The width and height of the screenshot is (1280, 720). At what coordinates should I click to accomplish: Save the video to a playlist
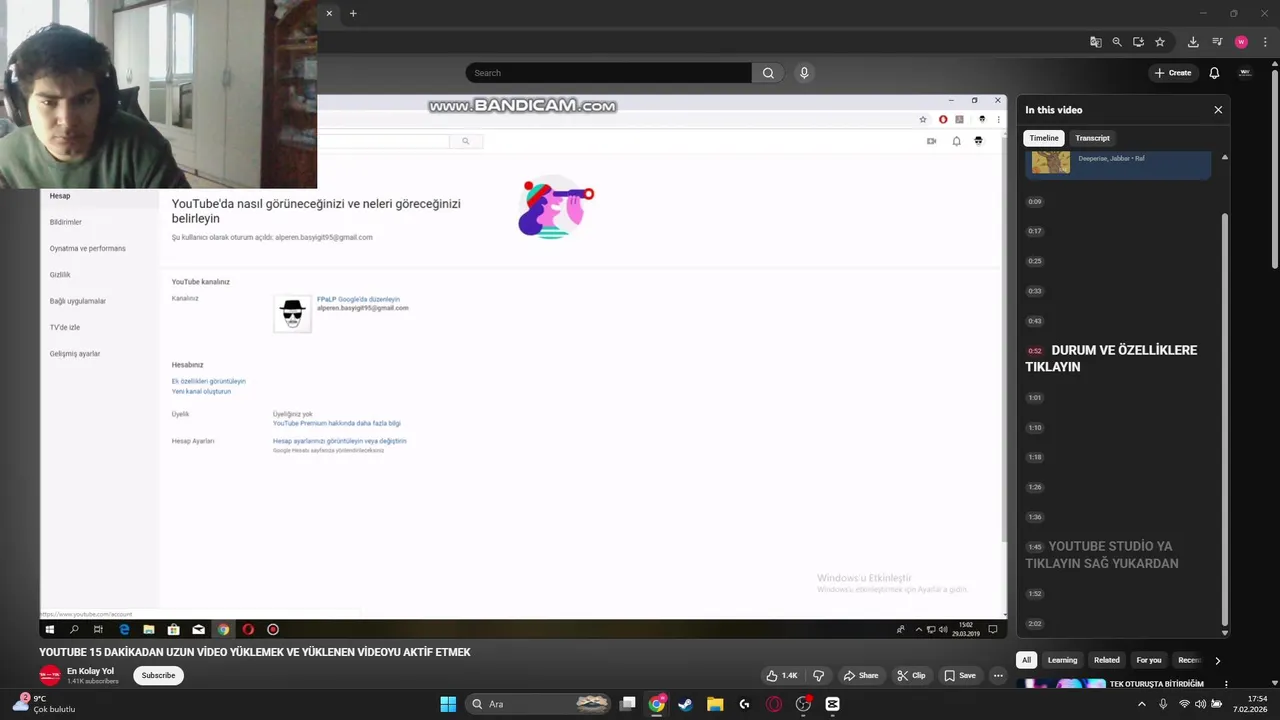pos(960,675)
